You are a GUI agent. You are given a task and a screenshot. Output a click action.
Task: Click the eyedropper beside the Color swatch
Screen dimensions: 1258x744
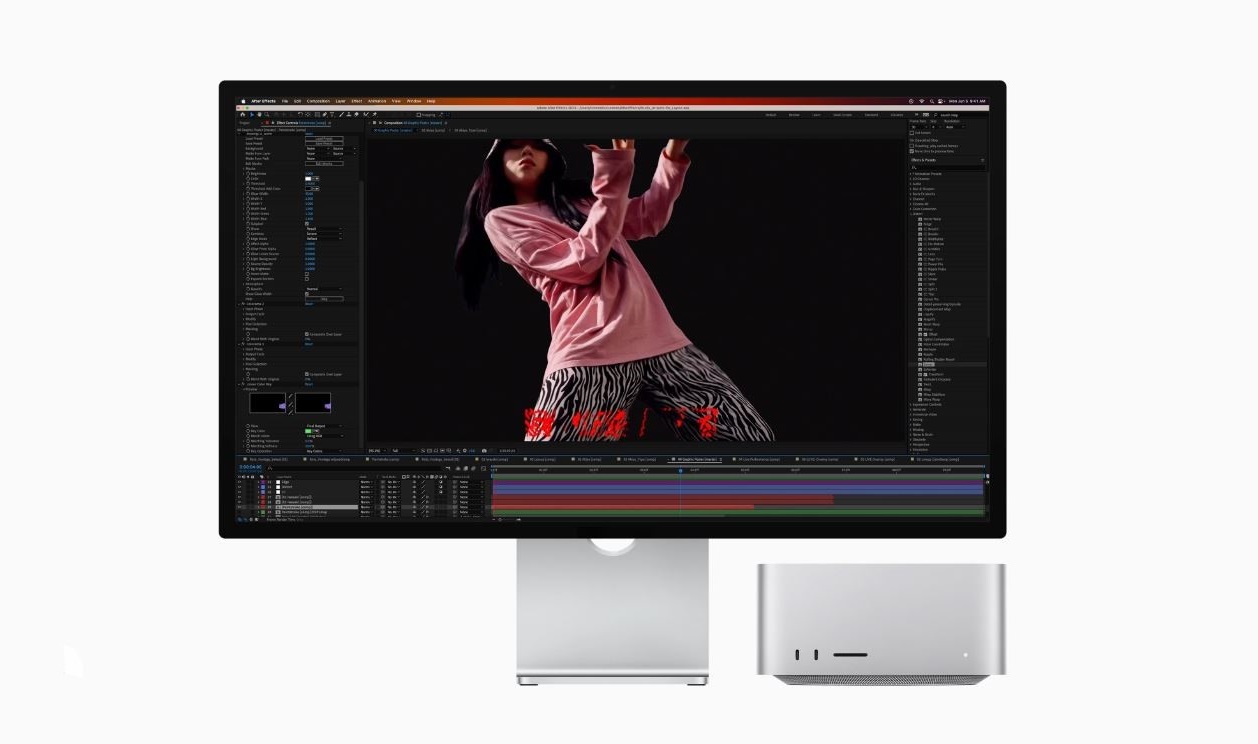317,179
